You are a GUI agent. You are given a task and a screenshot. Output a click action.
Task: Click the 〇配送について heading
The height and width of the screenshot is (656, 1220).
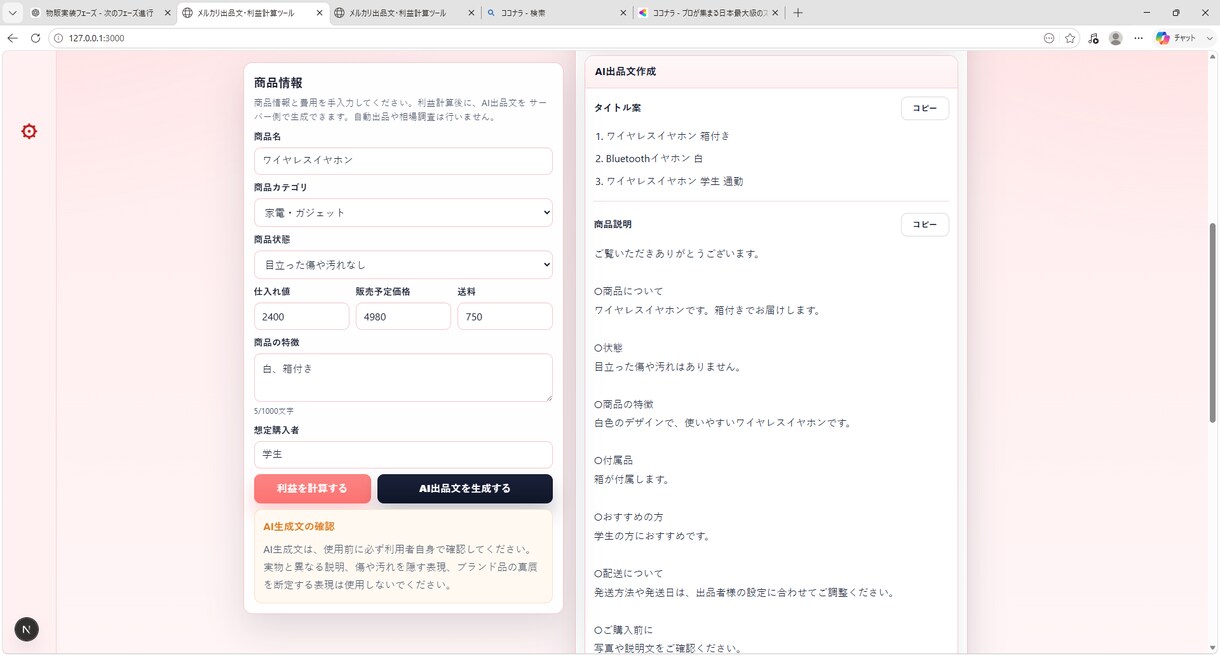point(628,573)
